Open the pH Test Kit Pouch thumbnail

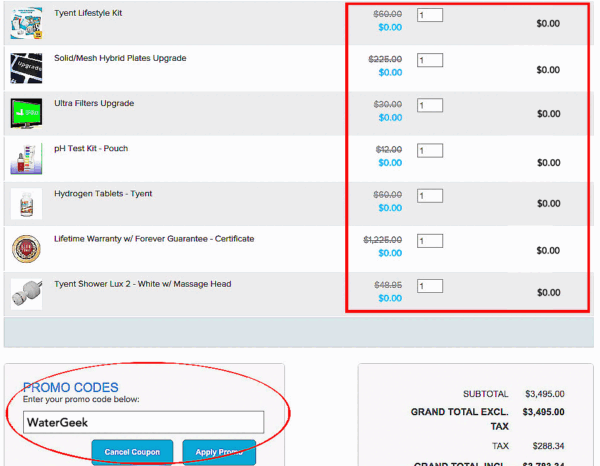click(26, 158)
